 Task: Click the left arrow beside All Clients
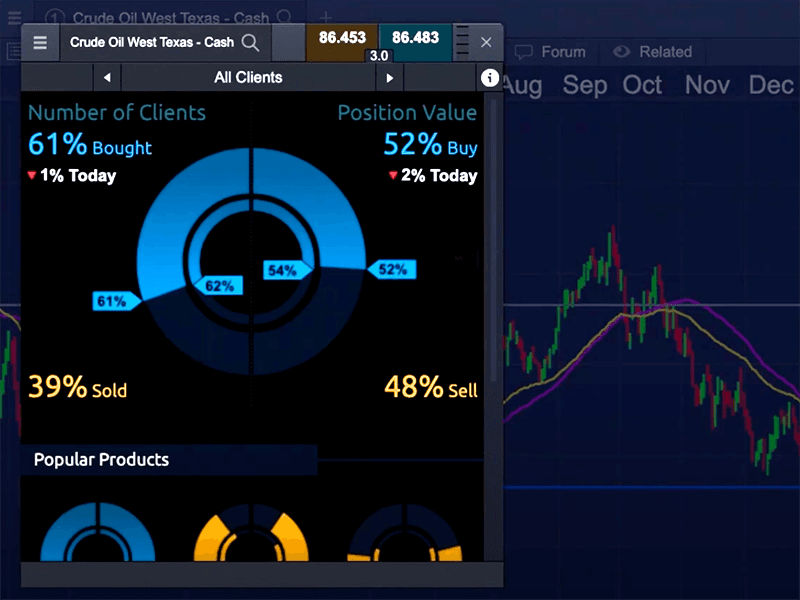click(108, 77)
